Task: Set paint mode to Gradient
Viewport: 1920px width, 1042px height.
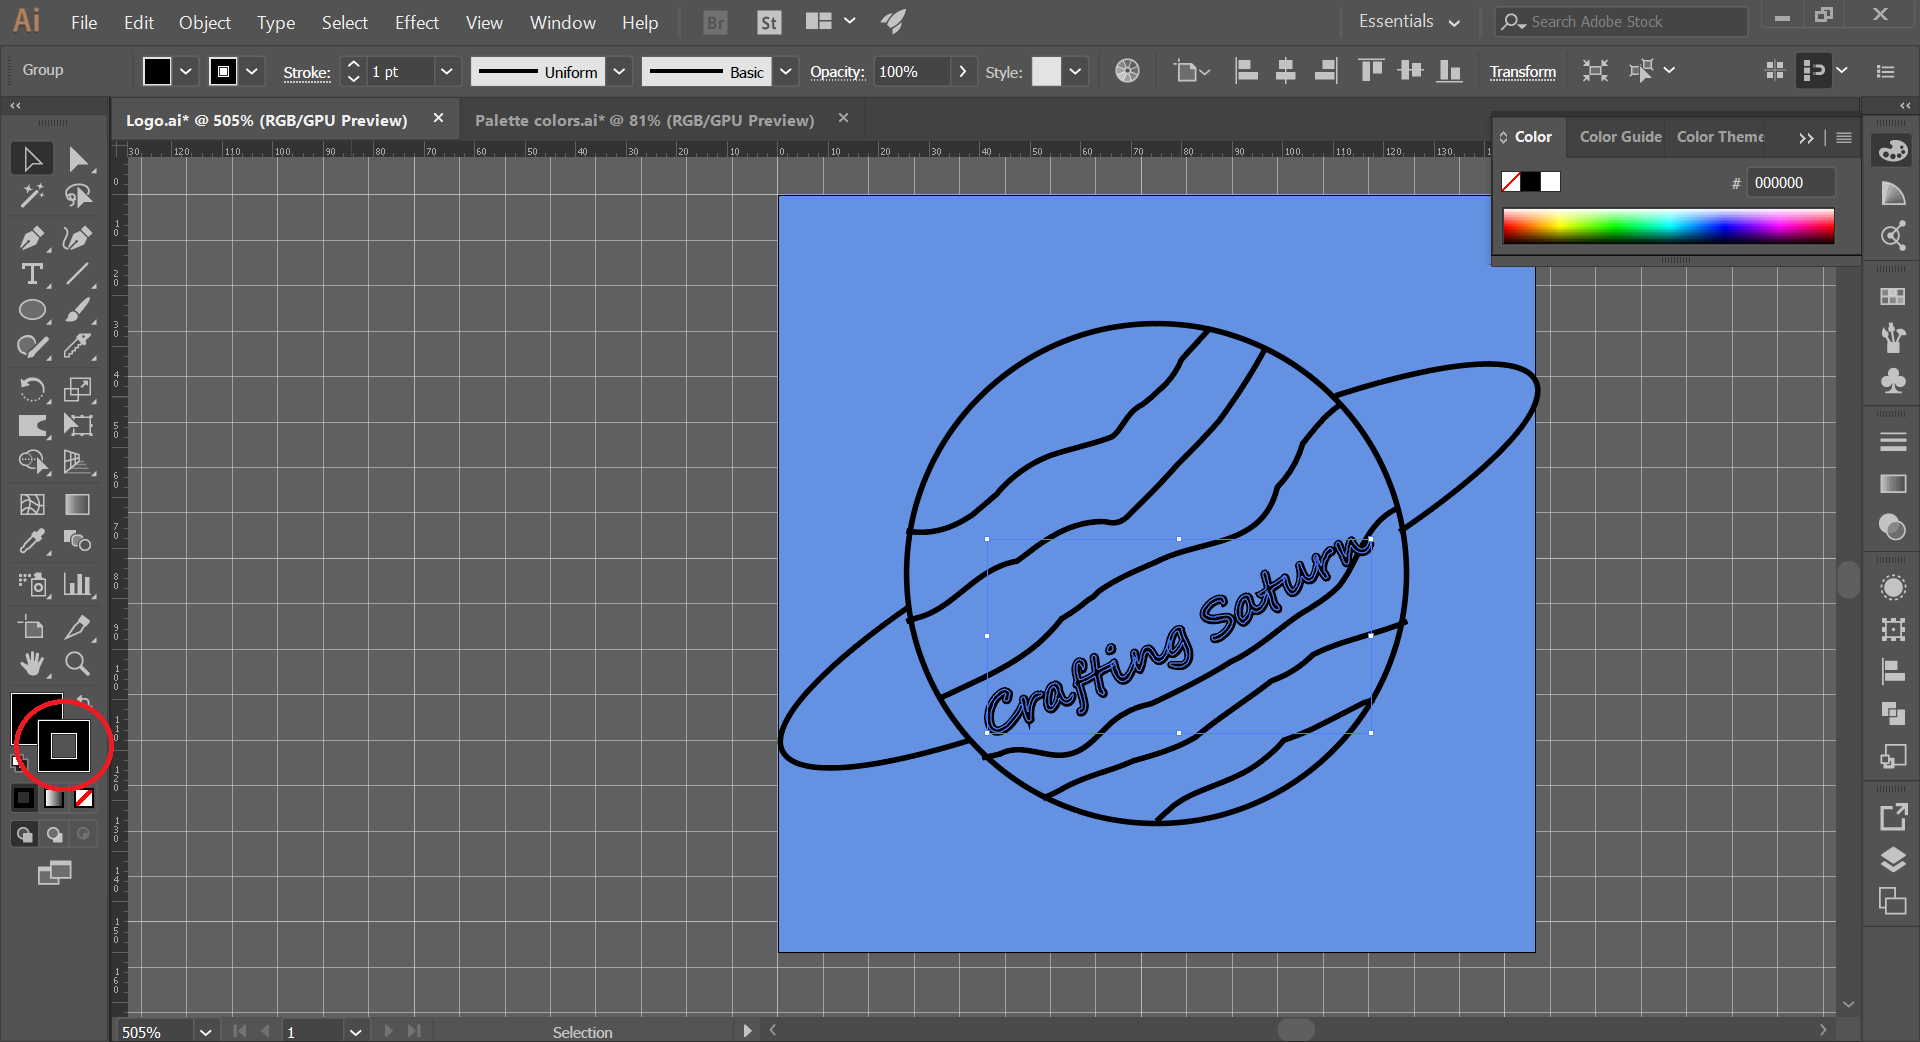Action: pos(54,798)
